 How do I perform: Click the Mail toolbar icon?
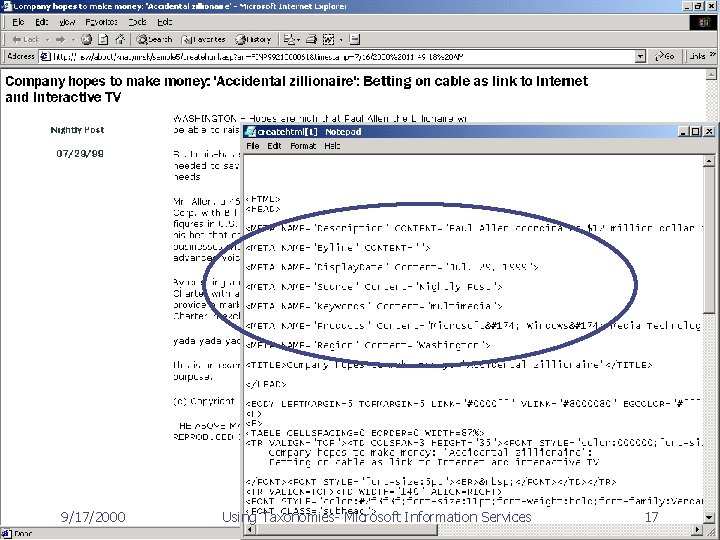(289, 39)
